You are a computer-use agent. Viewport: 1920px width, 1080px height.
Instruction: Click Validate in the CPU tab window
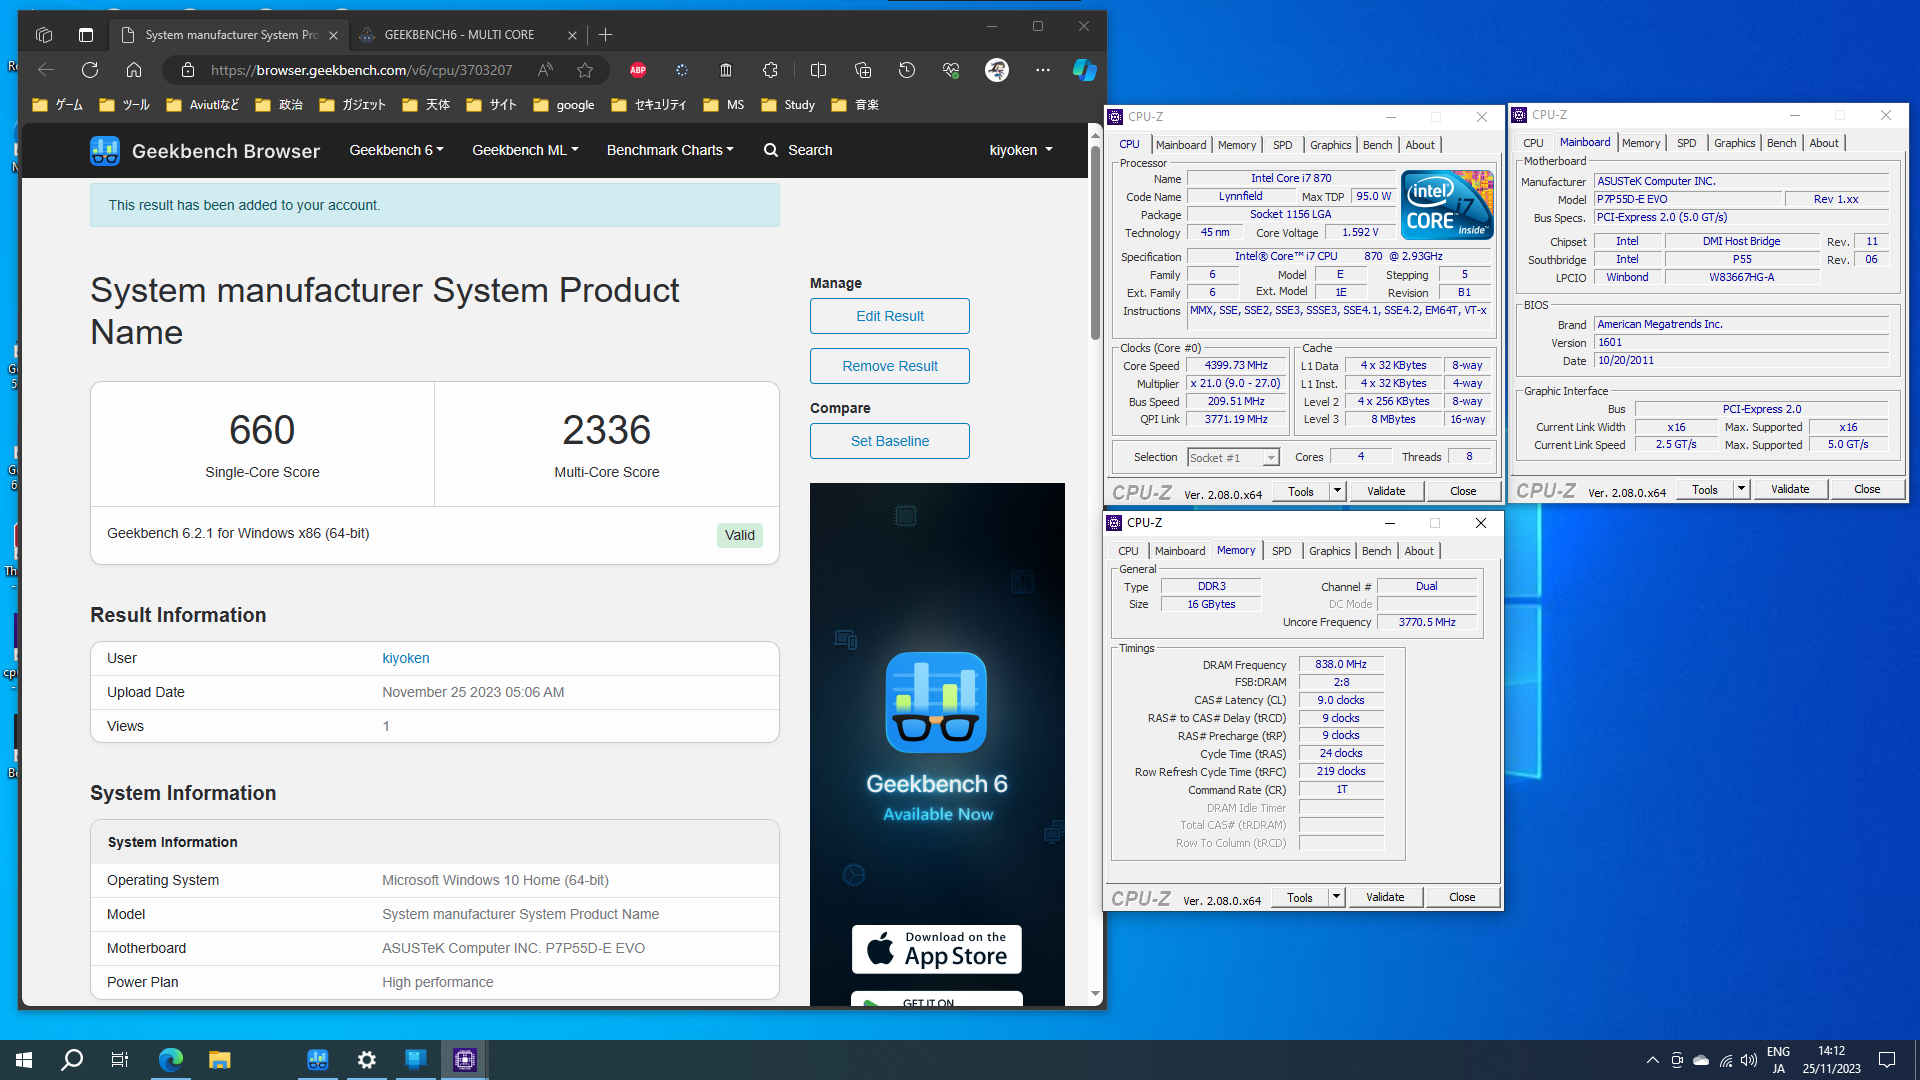click(1386, 491)
